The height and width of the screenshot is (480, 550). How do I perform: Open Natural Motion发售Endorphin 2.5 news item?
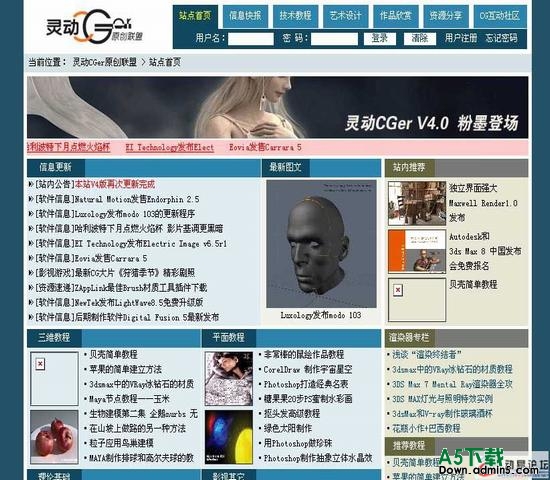[137, 199]
